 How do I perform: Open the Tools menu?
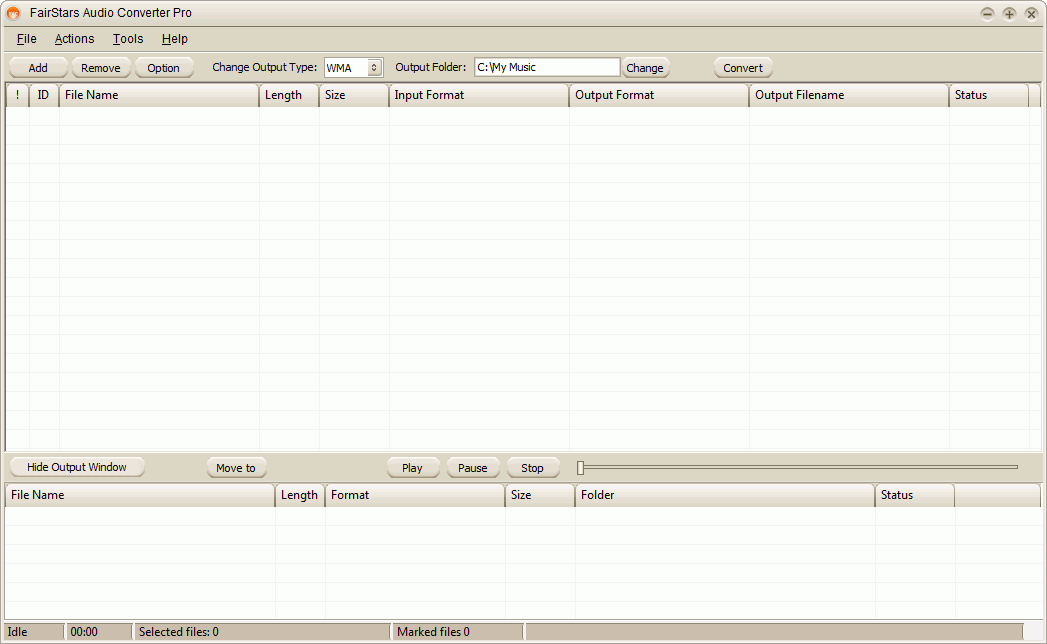point(127,38)
